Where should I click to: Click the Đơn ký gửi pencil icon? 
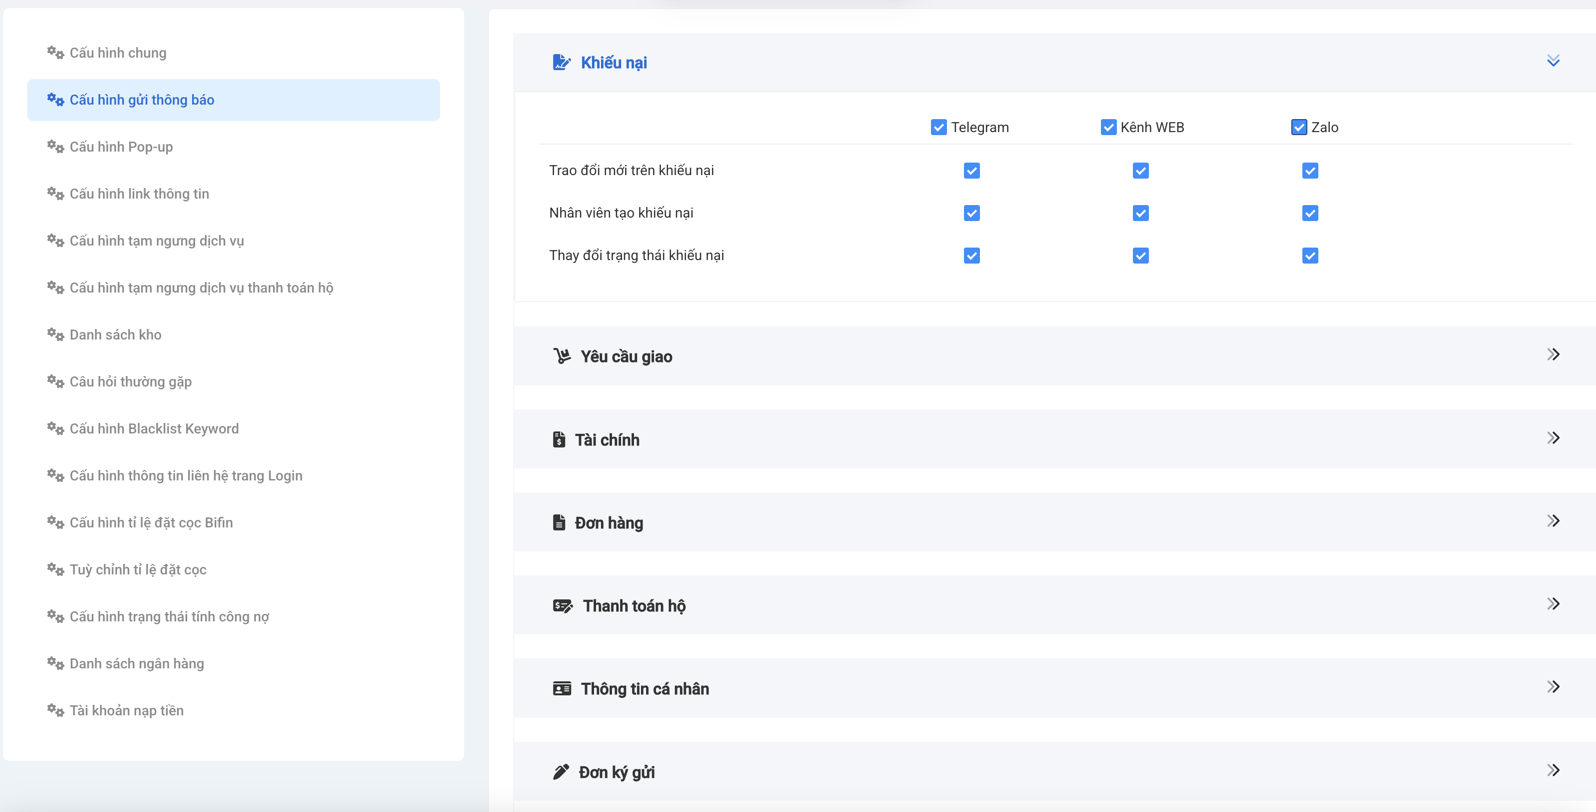561,772
